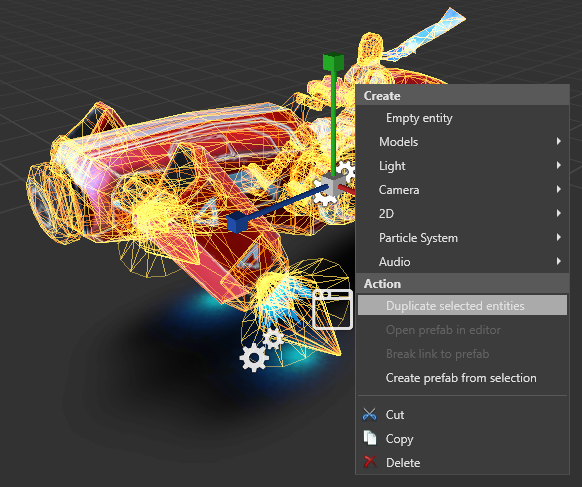Viewport: 582px width, 487px height.
Task: Click the blue Z-axis gizmo handle
Action: pos(237,222)
